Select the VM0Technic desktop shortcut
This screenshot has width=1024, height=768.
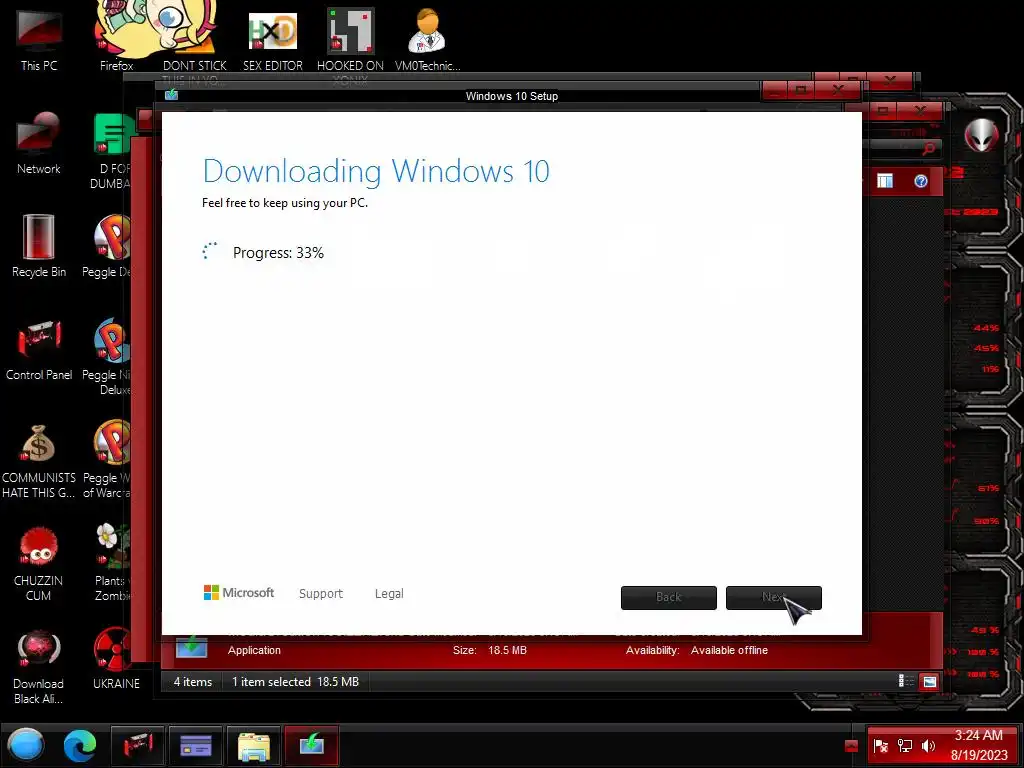point(427,39)
